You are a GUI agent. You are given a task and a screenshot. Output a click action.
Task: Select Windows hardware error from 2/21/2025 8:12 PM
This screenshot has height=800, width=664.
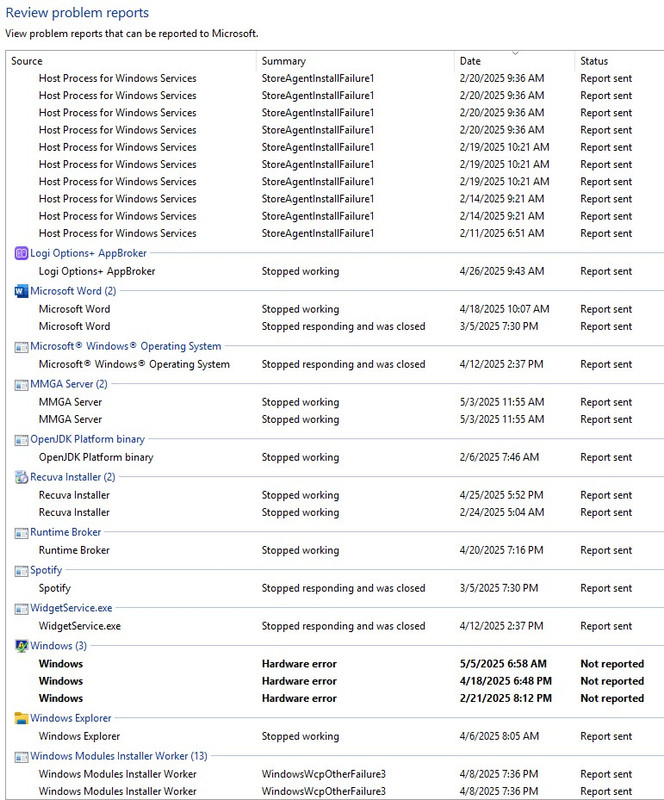(335, 698)
